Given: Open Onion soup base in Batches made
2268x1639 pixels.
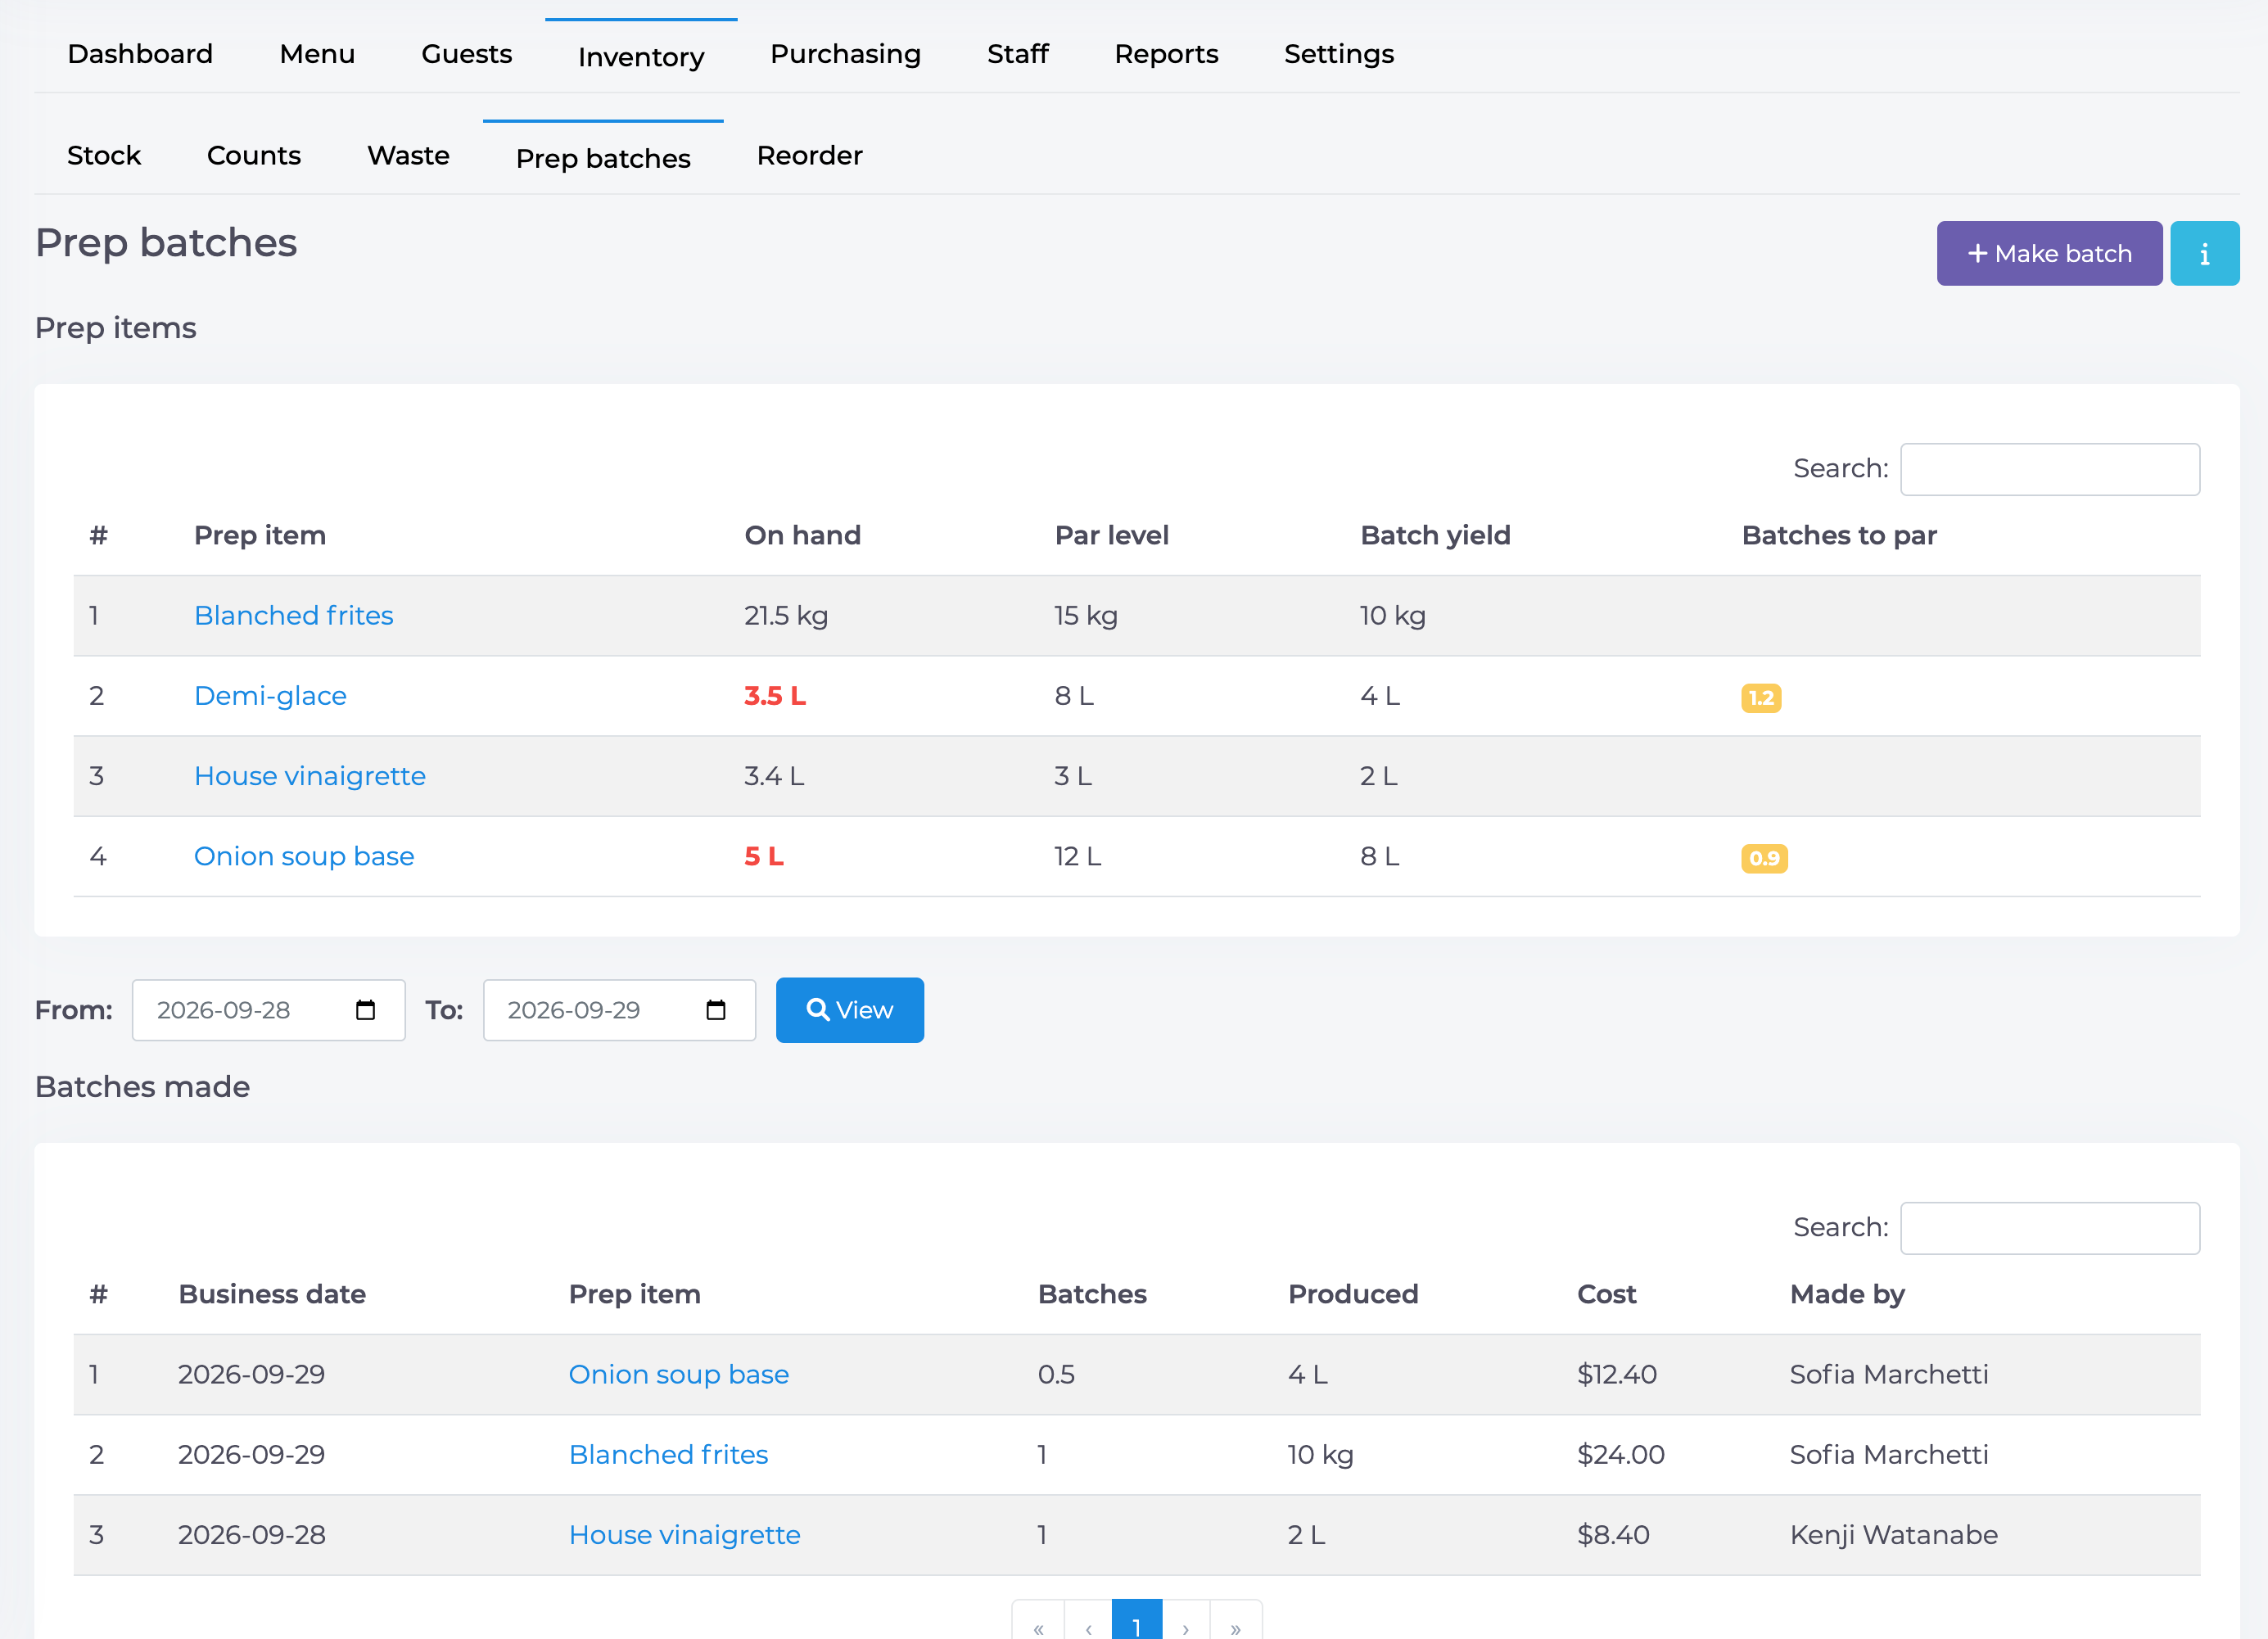Looking at the screenshot, I should click(x=679, y=1374).
